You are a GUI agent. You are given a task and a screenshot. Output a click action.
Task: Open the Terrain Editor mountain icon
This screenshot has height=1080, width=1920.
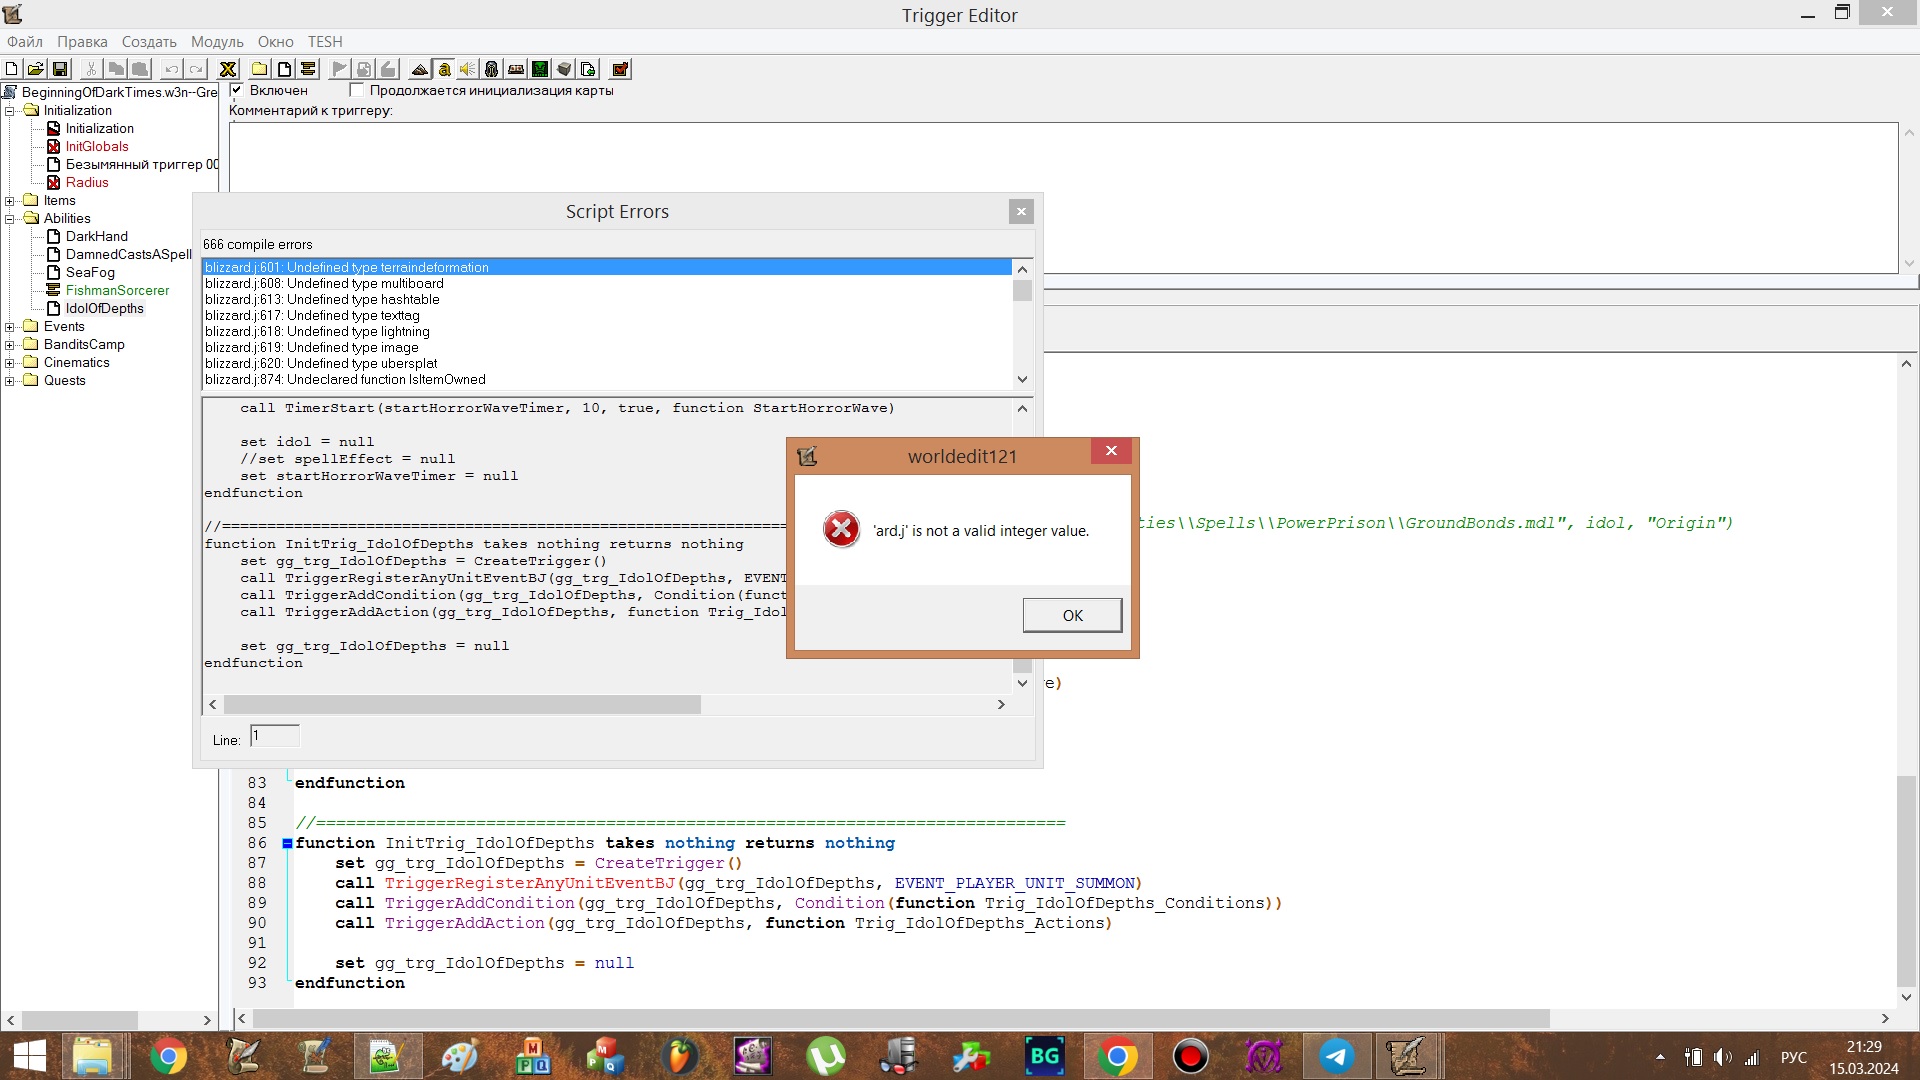tap(420, 69)
